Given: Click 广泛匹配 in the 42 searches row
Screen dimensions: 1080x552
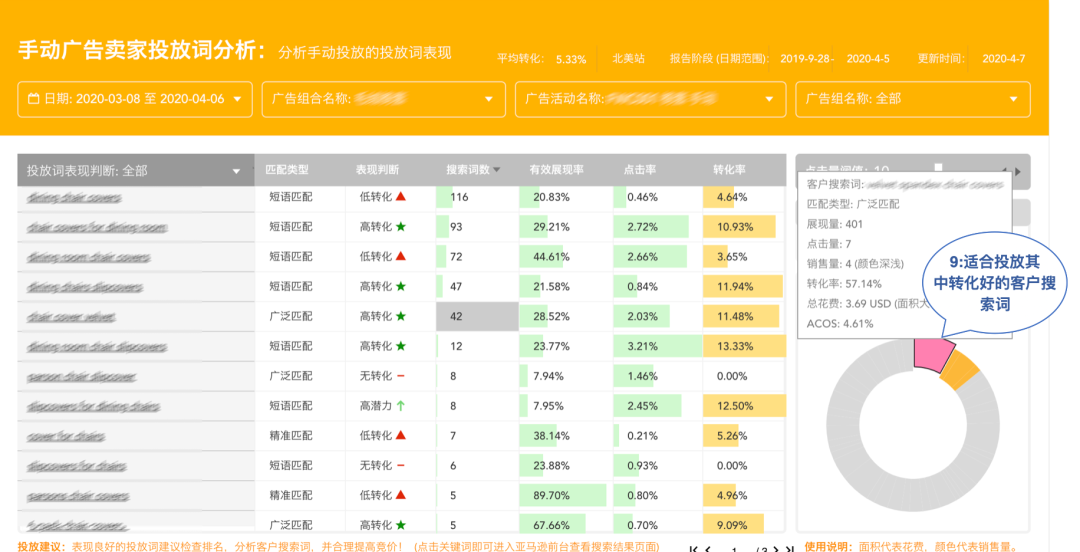Looking at the screenshot, I should pyautogui.click(x=291, y=316).
